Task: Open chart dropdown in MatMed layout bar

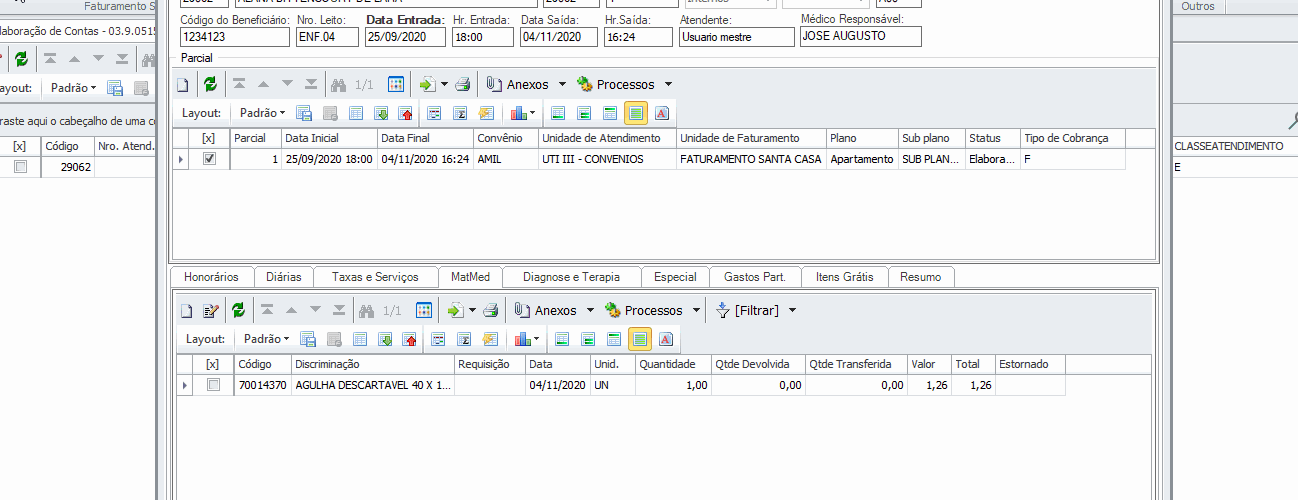Action: 535,339
